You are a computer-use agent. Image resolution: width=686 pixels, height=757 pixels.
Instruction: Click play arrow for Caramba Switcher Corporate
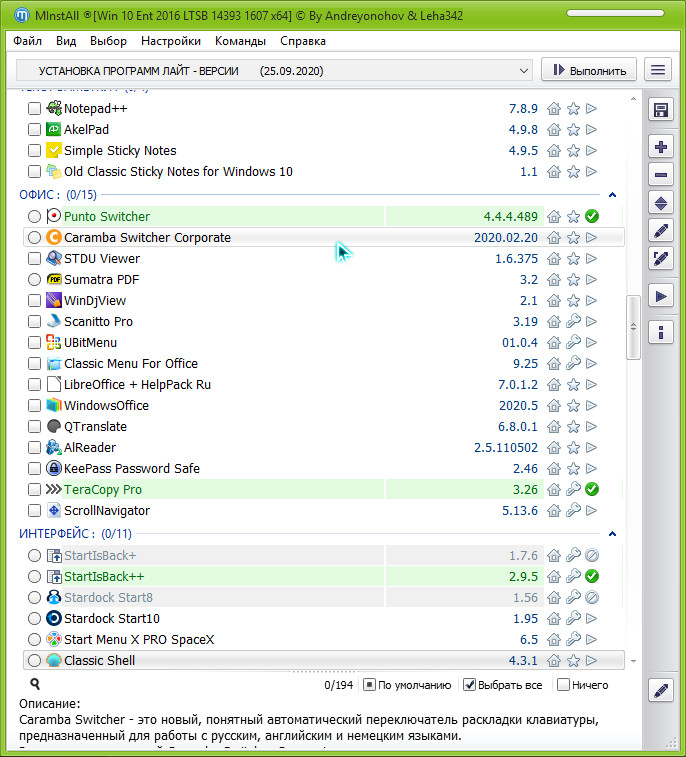[591, 238]
